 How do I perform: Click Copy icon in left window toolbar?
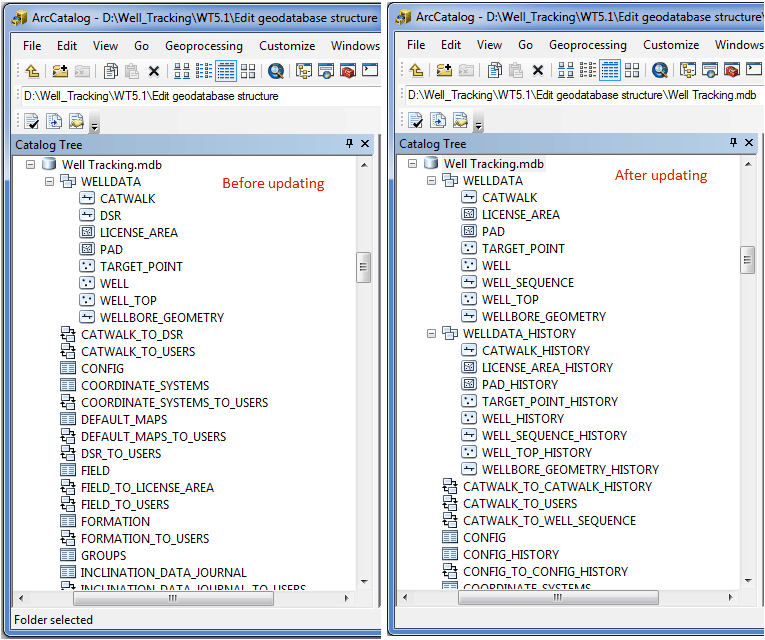pos(110,71)
